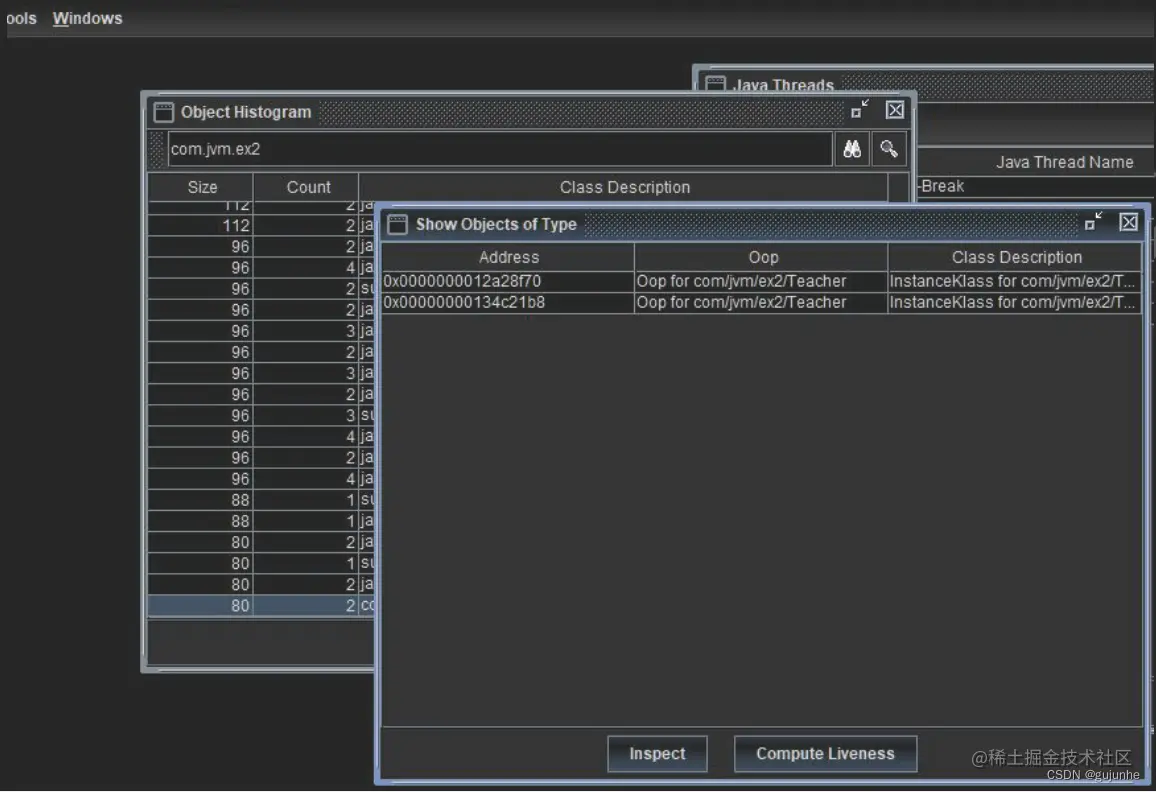Click Count column header in histogram
Viewport: 1156px width, 792px height.
point(307,187)
